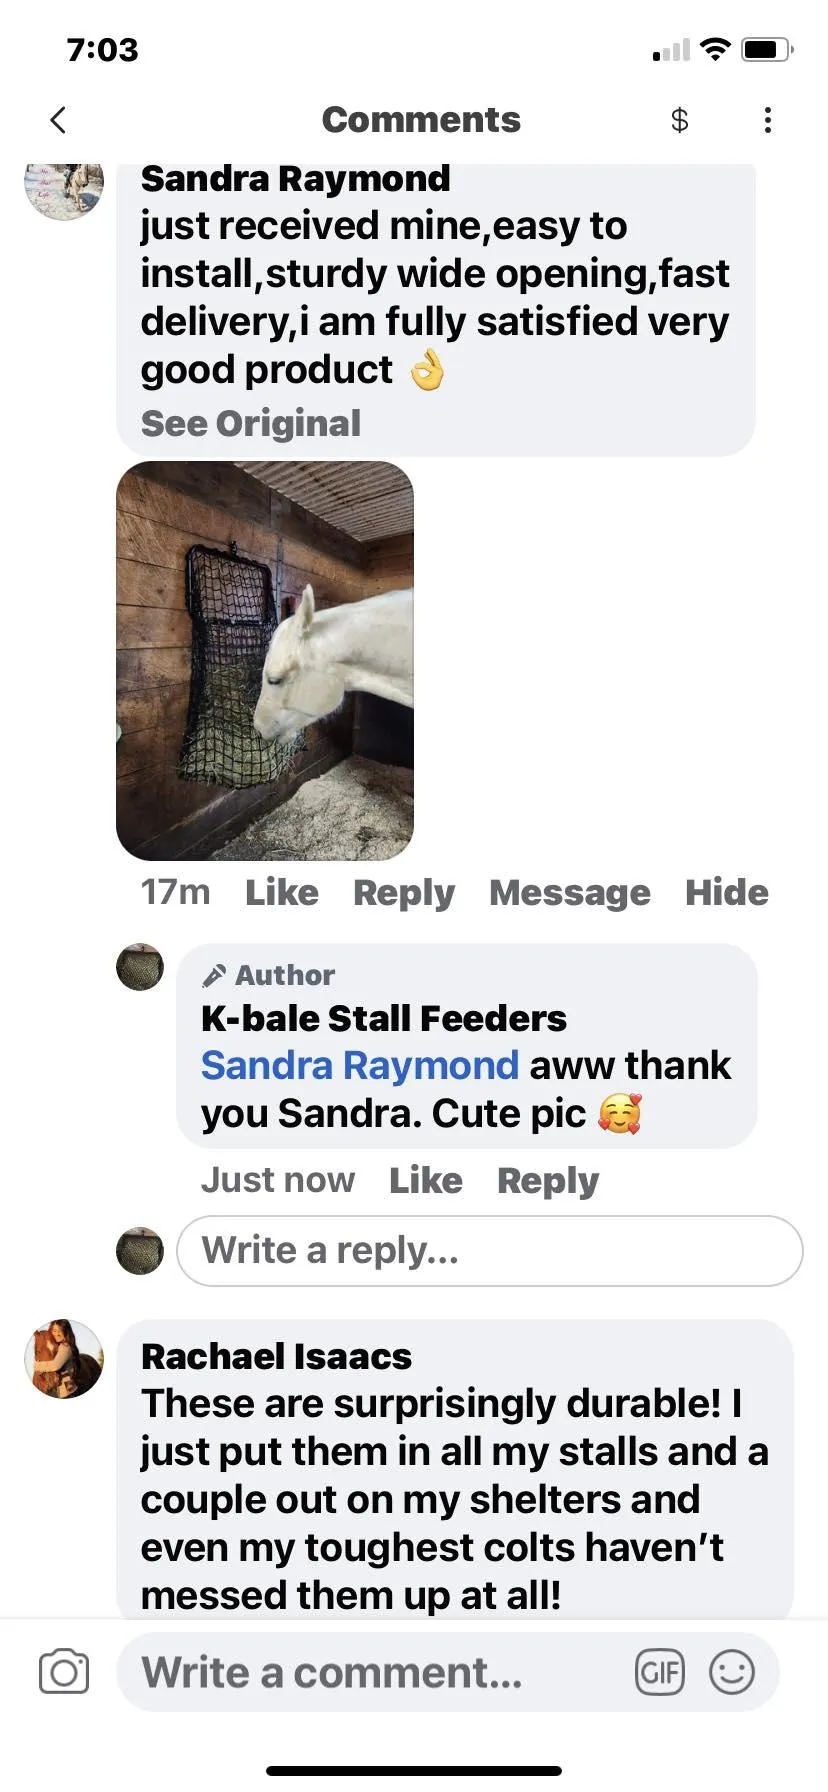Focus the Write a comment field
The width and height of the screenshot is (828, 1792).
point(448,1672)
